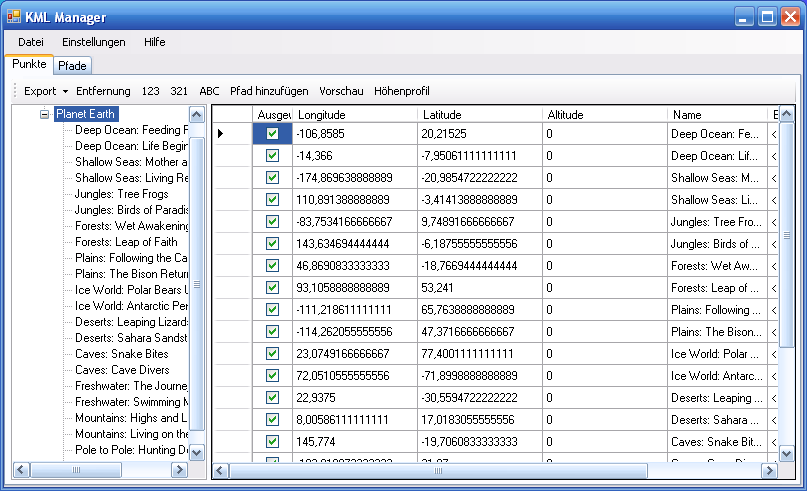Open the Export dropdown in toolbar
The width and height of the screenshot is (807, 491).
tap(46, 91)
